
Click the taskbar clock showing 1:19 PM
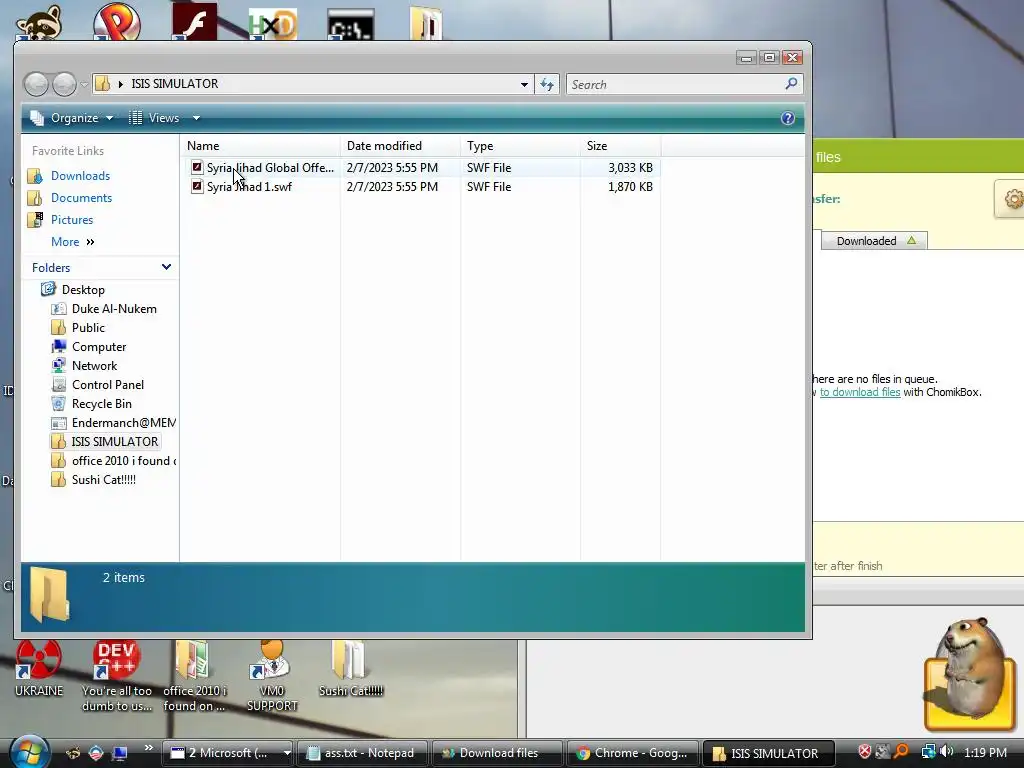tap(985, 753)
